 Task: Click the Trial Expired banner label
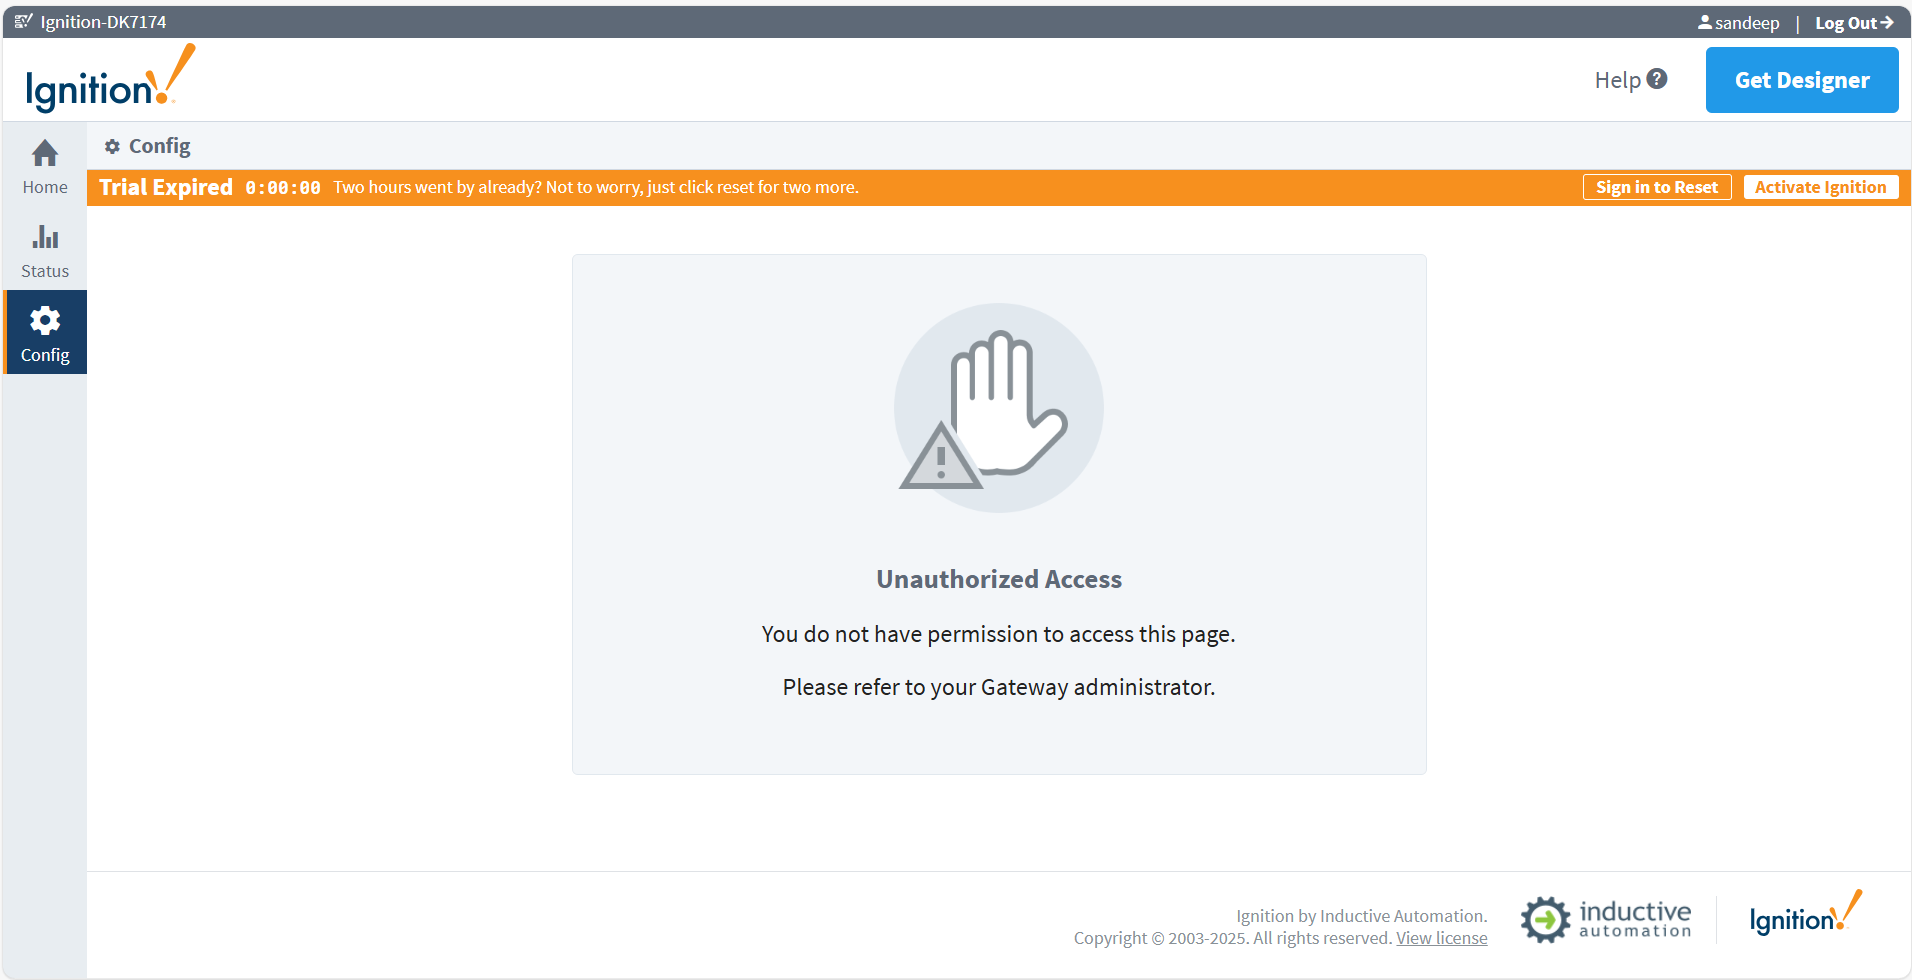tap(166, 187)
